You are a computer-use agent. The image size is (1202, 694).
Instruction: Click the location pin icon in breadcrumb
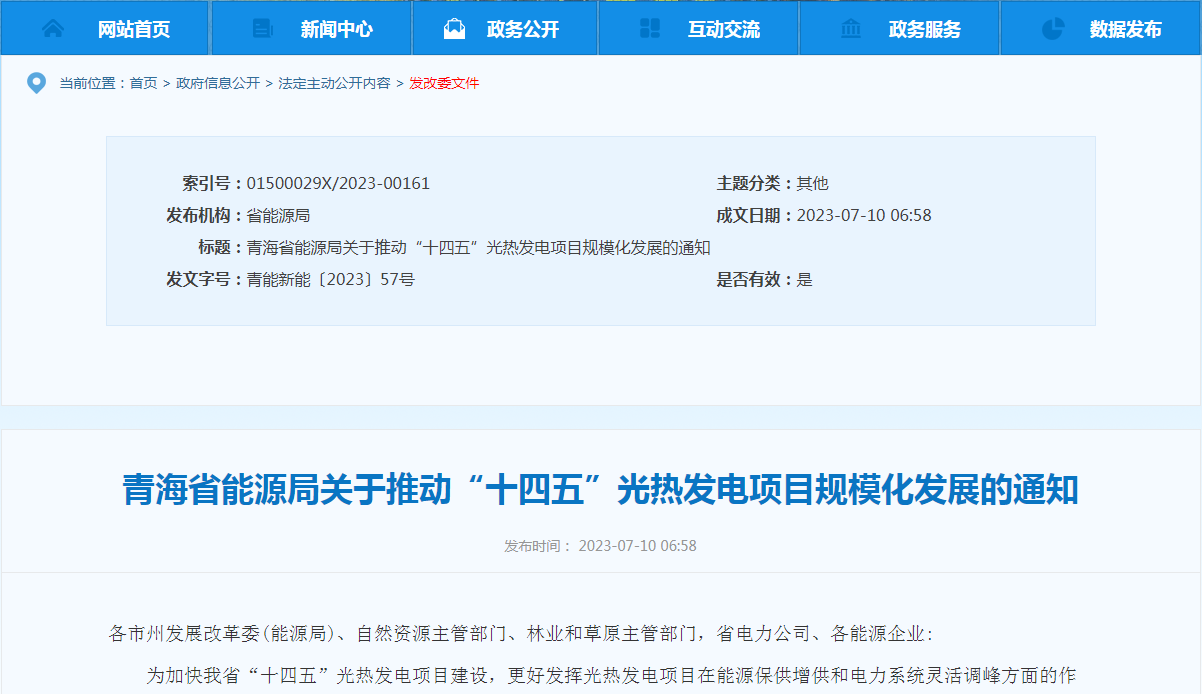click(x=36, y=83)
